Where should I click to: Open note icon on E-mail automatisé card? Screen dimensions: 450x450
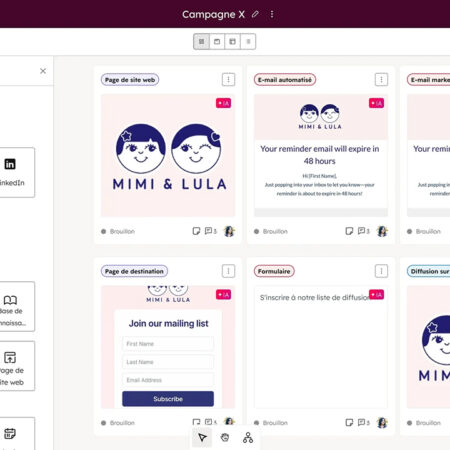pos(349,231)
